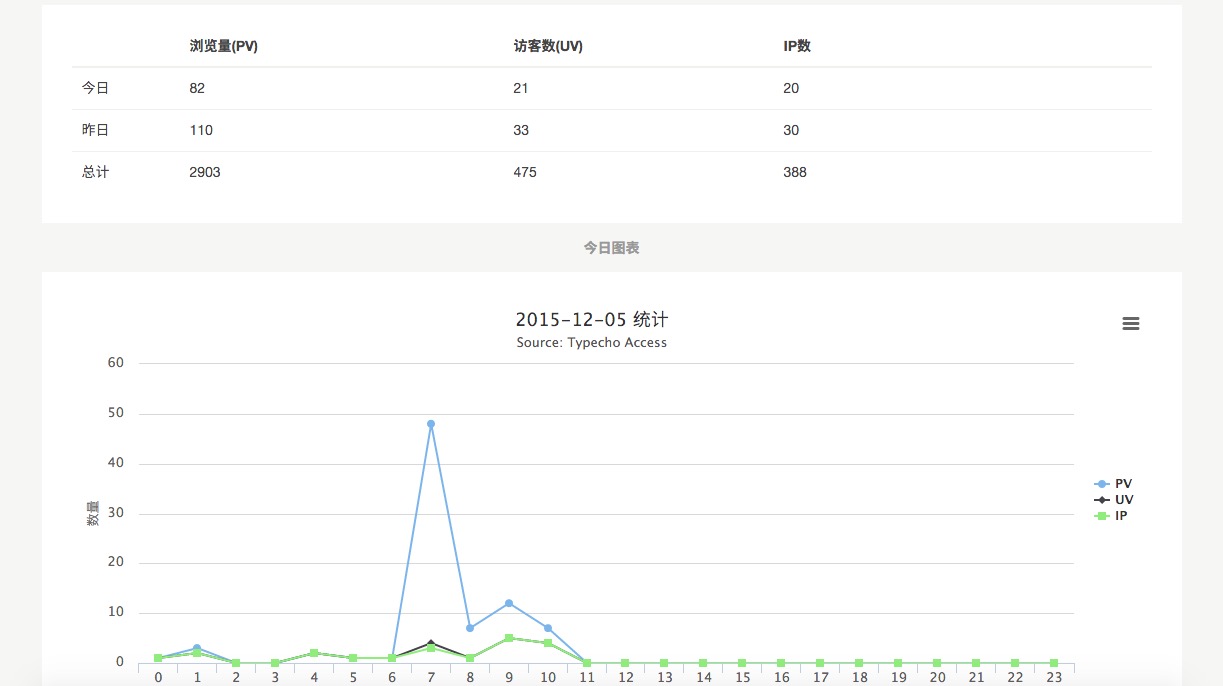Select the 昨日 row label
The height and width of the screenshot is (686, 1223).
coord(95,130)
